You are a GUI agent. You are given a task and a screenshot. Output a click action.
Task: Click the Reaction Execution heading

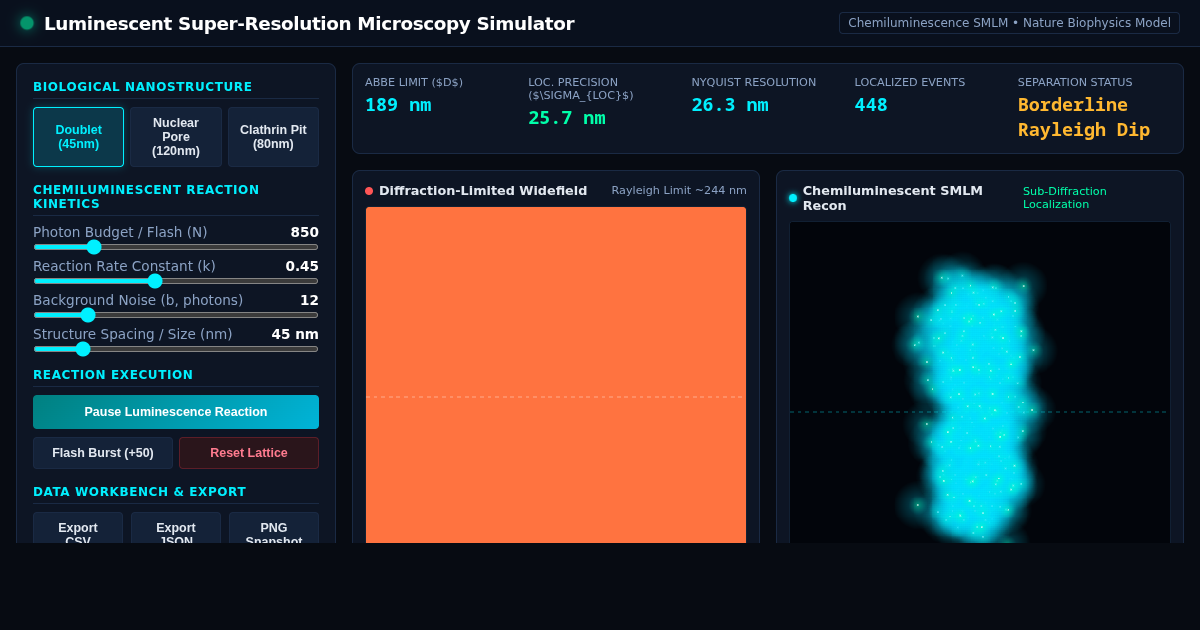(113, 375)
